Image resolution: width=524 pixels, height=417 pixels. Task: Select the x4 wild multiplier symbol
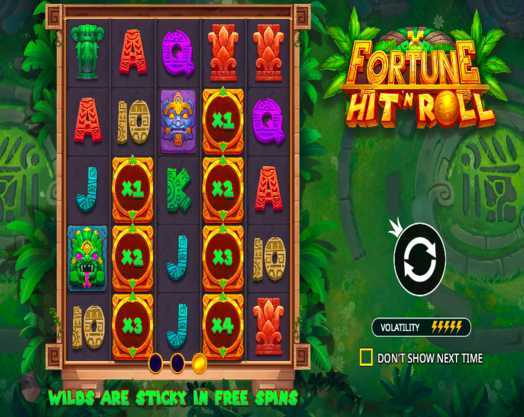point(223,325)
